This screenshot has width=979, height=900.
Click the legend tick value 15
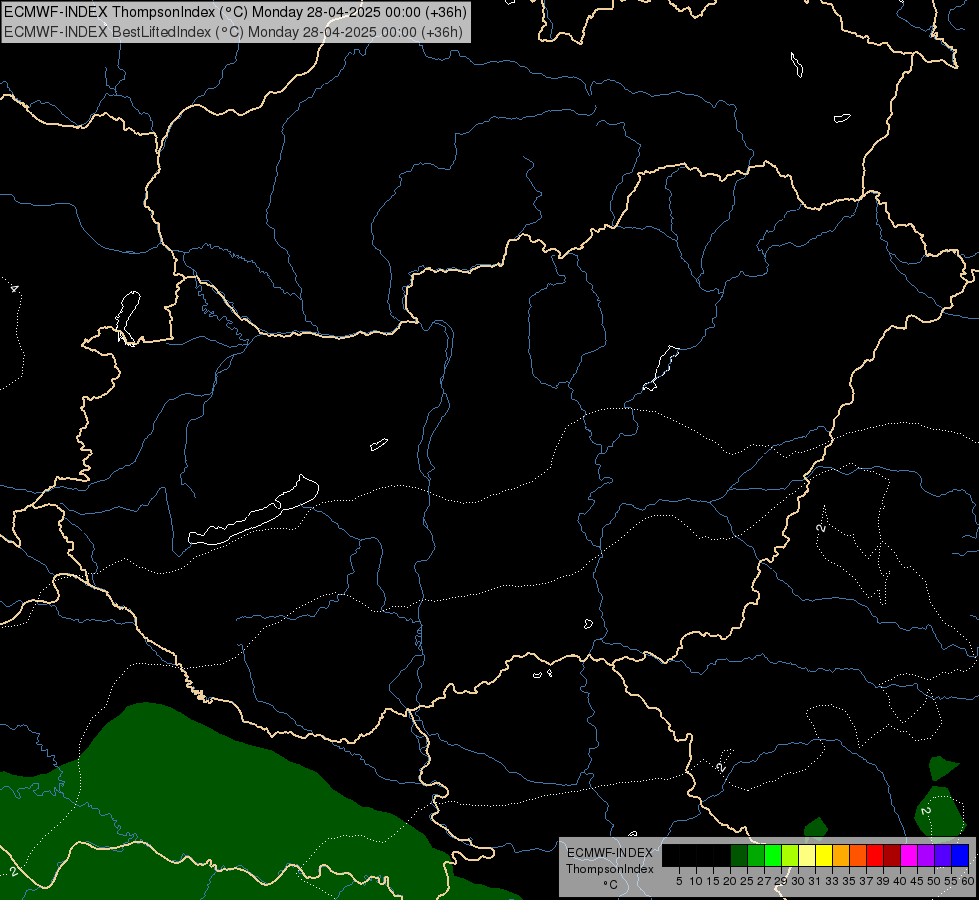713,881
